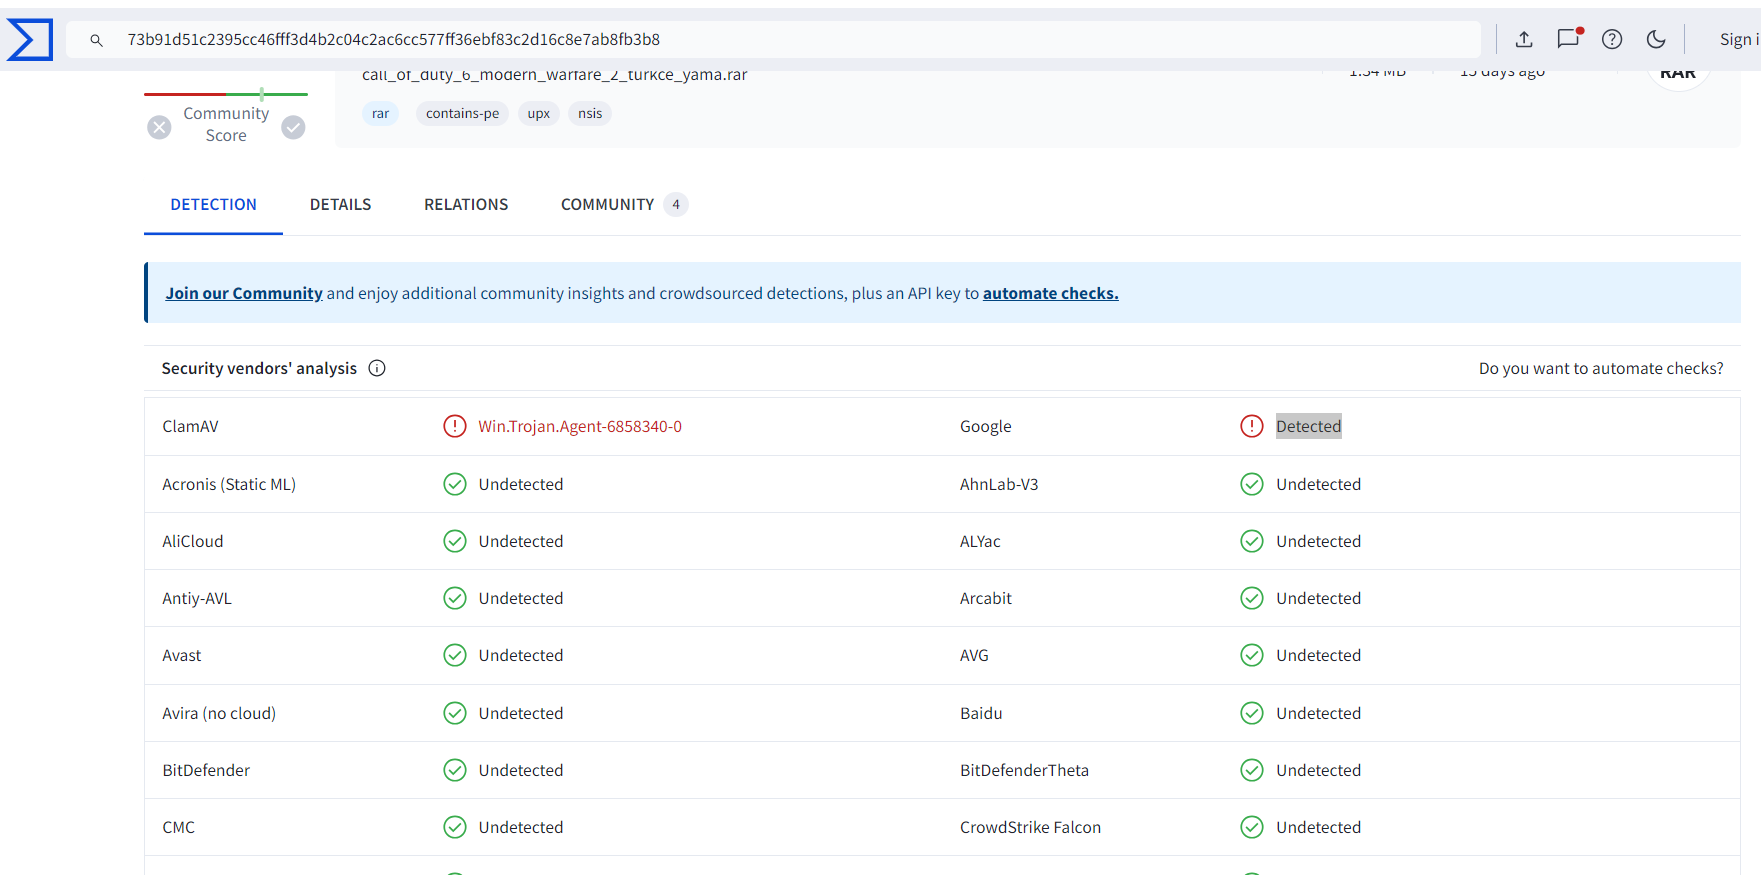Click the Join our Community link
This screenshot has height=875, width=1761.
point(244,293)
